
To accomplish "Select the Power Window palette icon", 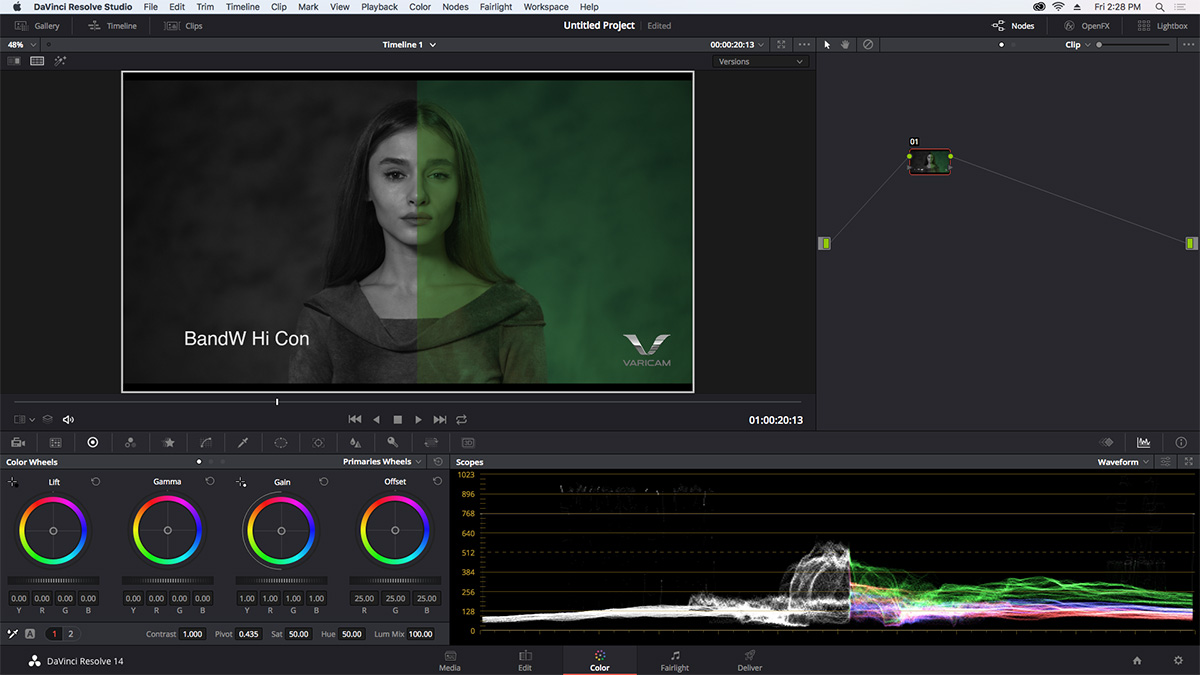I will point(280,442).
